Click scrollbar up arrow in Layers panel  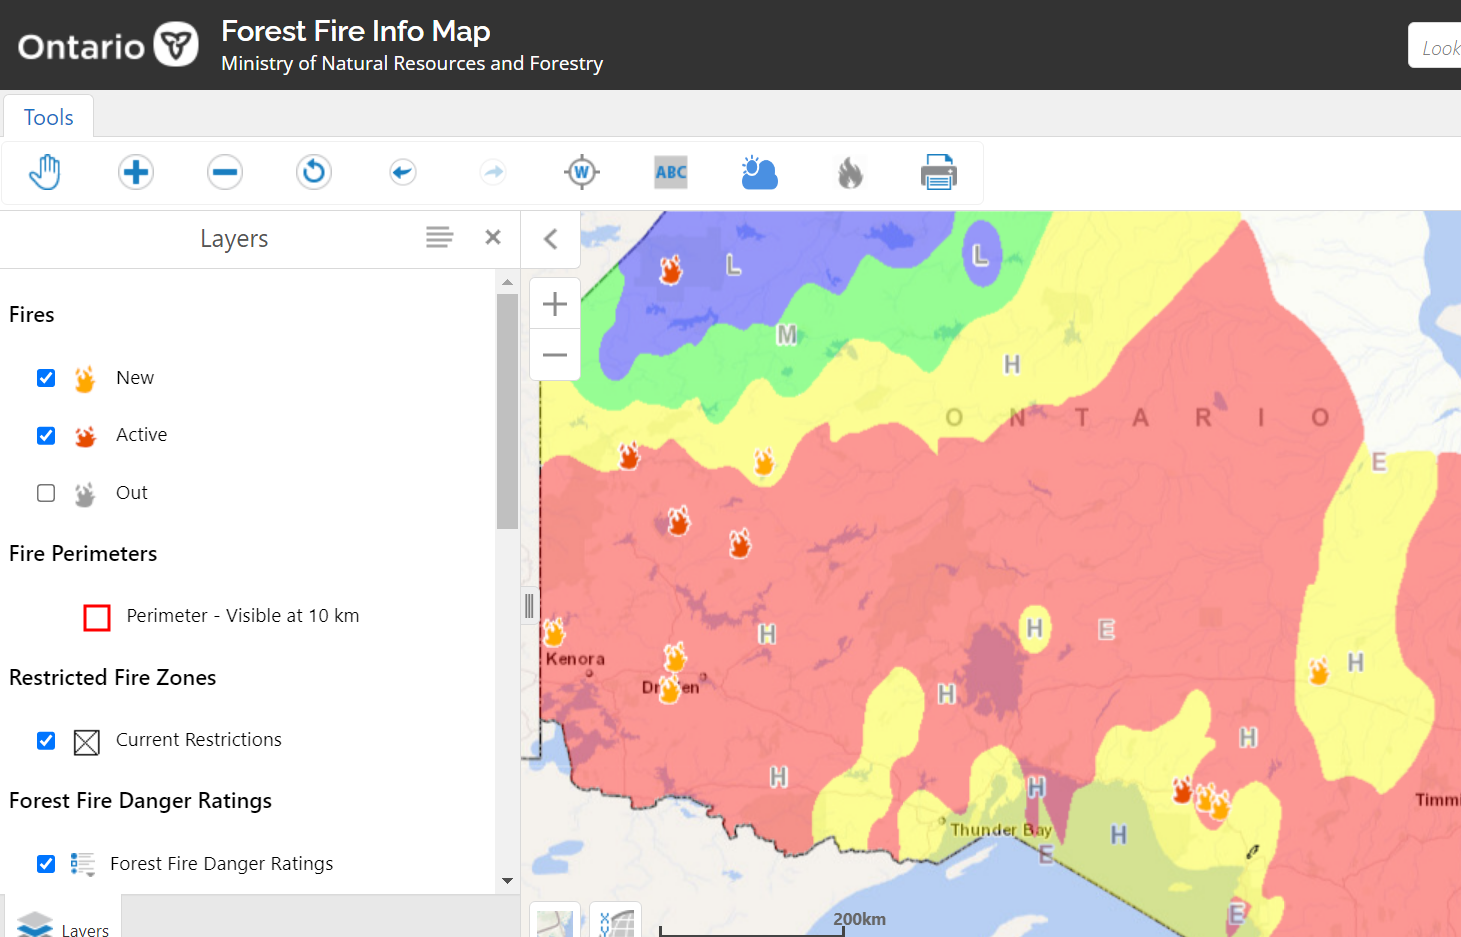507,282
